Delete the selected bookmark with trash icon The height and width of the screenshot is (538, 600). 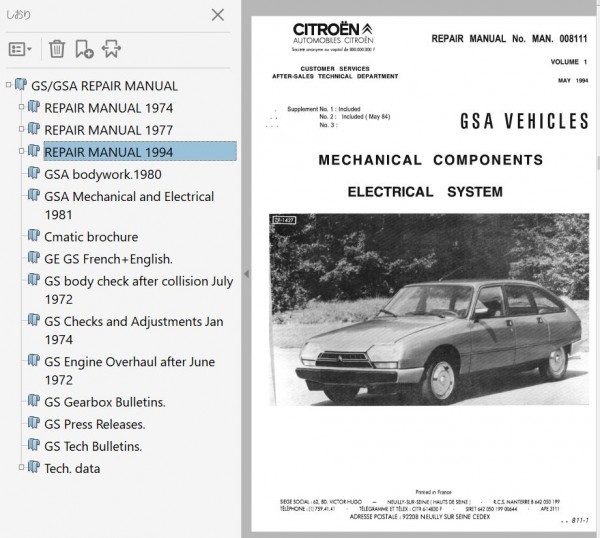[x=57, y=49]
